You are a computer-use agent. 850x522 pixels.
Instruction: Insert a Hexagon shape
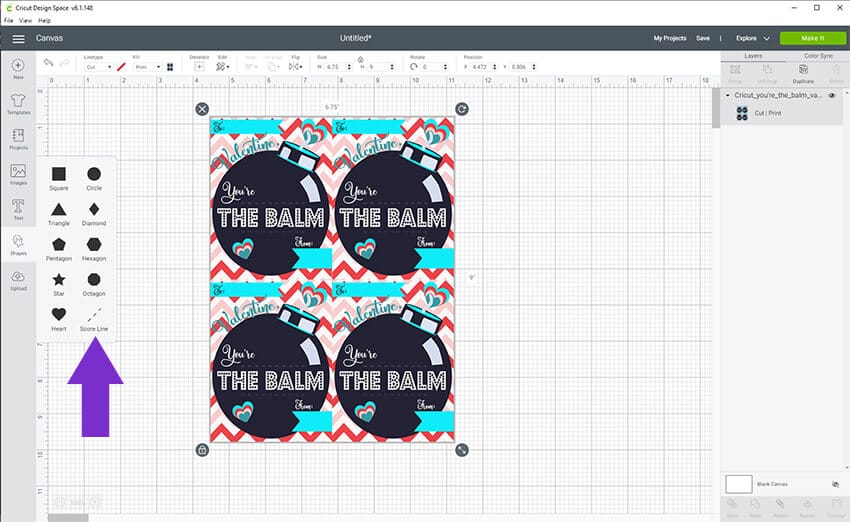pyautogui.click(x=94, y=249)
